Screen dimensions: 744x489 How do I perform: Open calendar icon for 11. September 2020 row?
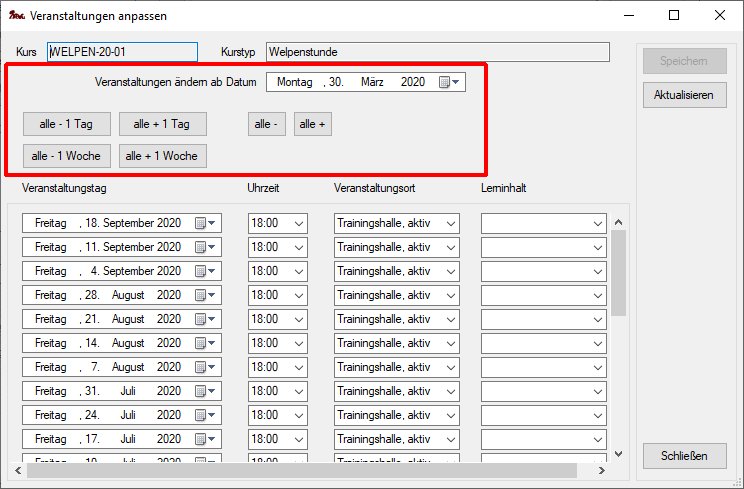click(x=205, y=247)
